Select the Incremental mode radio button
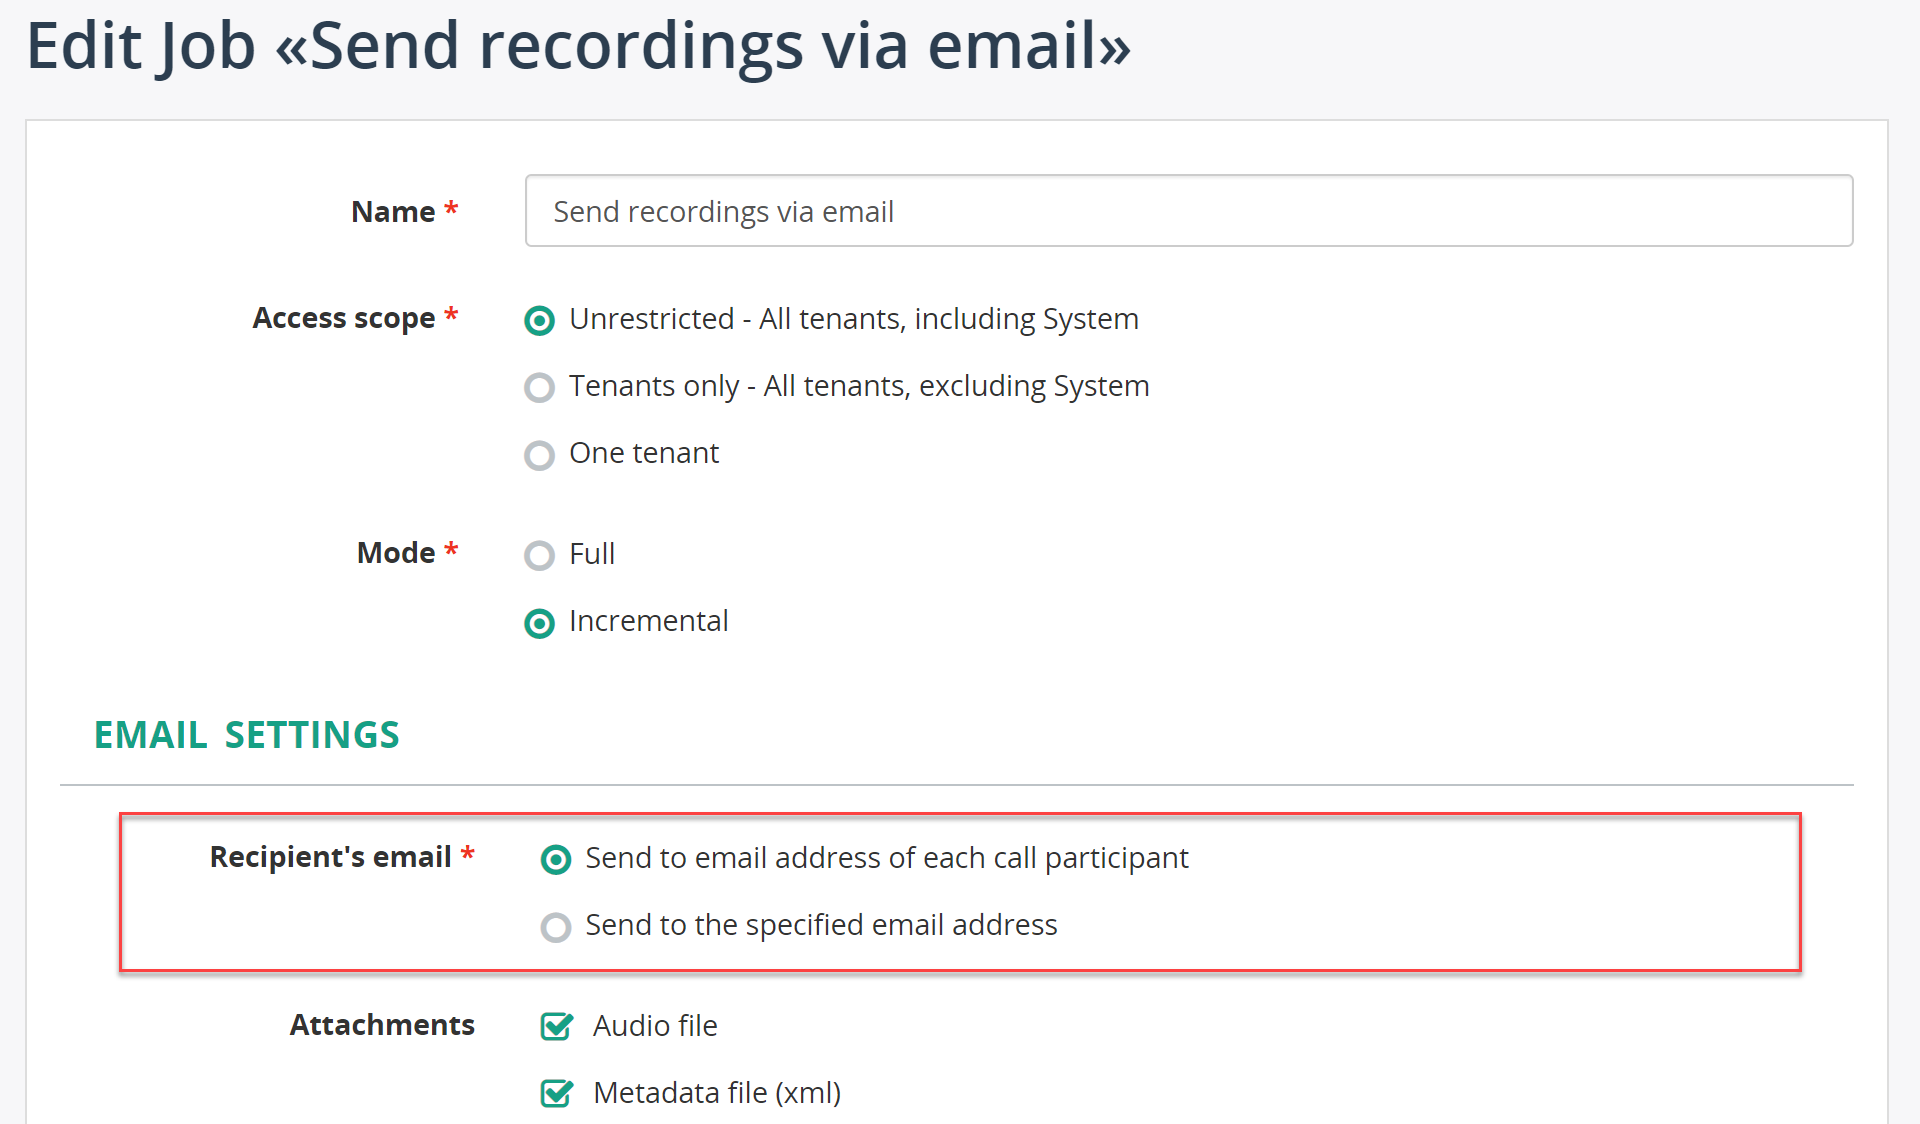 539,623
